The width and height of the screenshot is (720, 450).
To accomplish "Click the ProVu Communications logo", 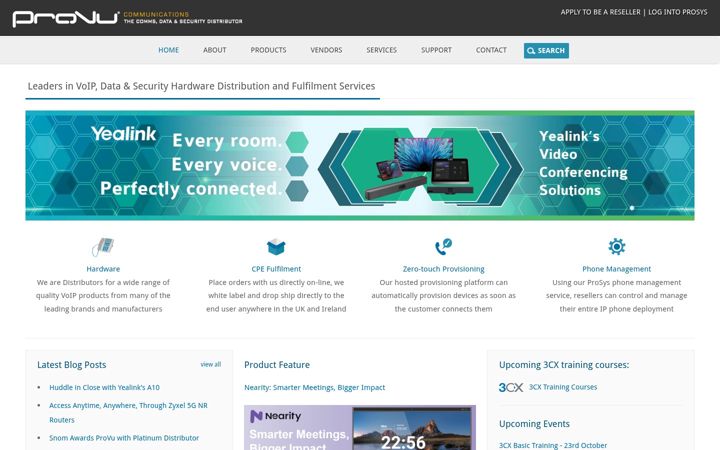I will 127,18.
